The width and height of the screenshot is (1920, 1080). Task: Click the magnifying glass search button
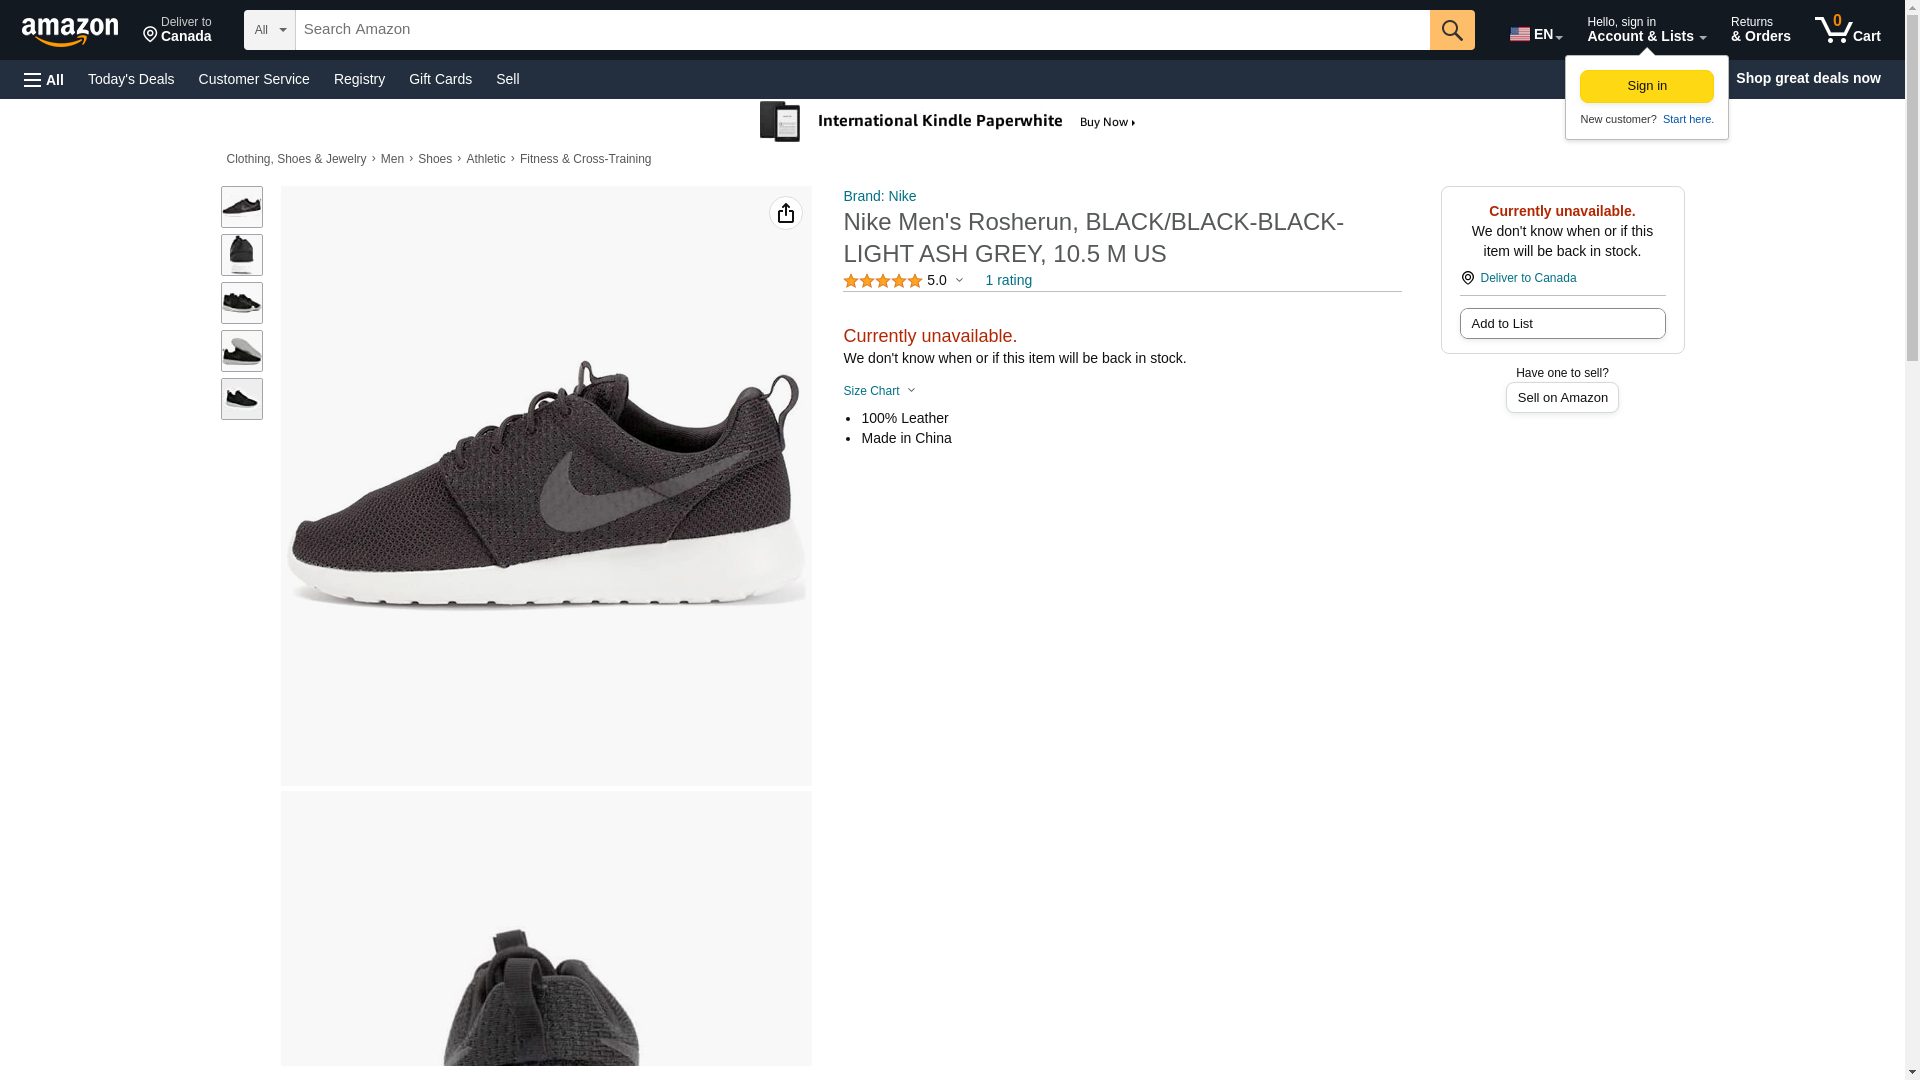point(1451,30)
